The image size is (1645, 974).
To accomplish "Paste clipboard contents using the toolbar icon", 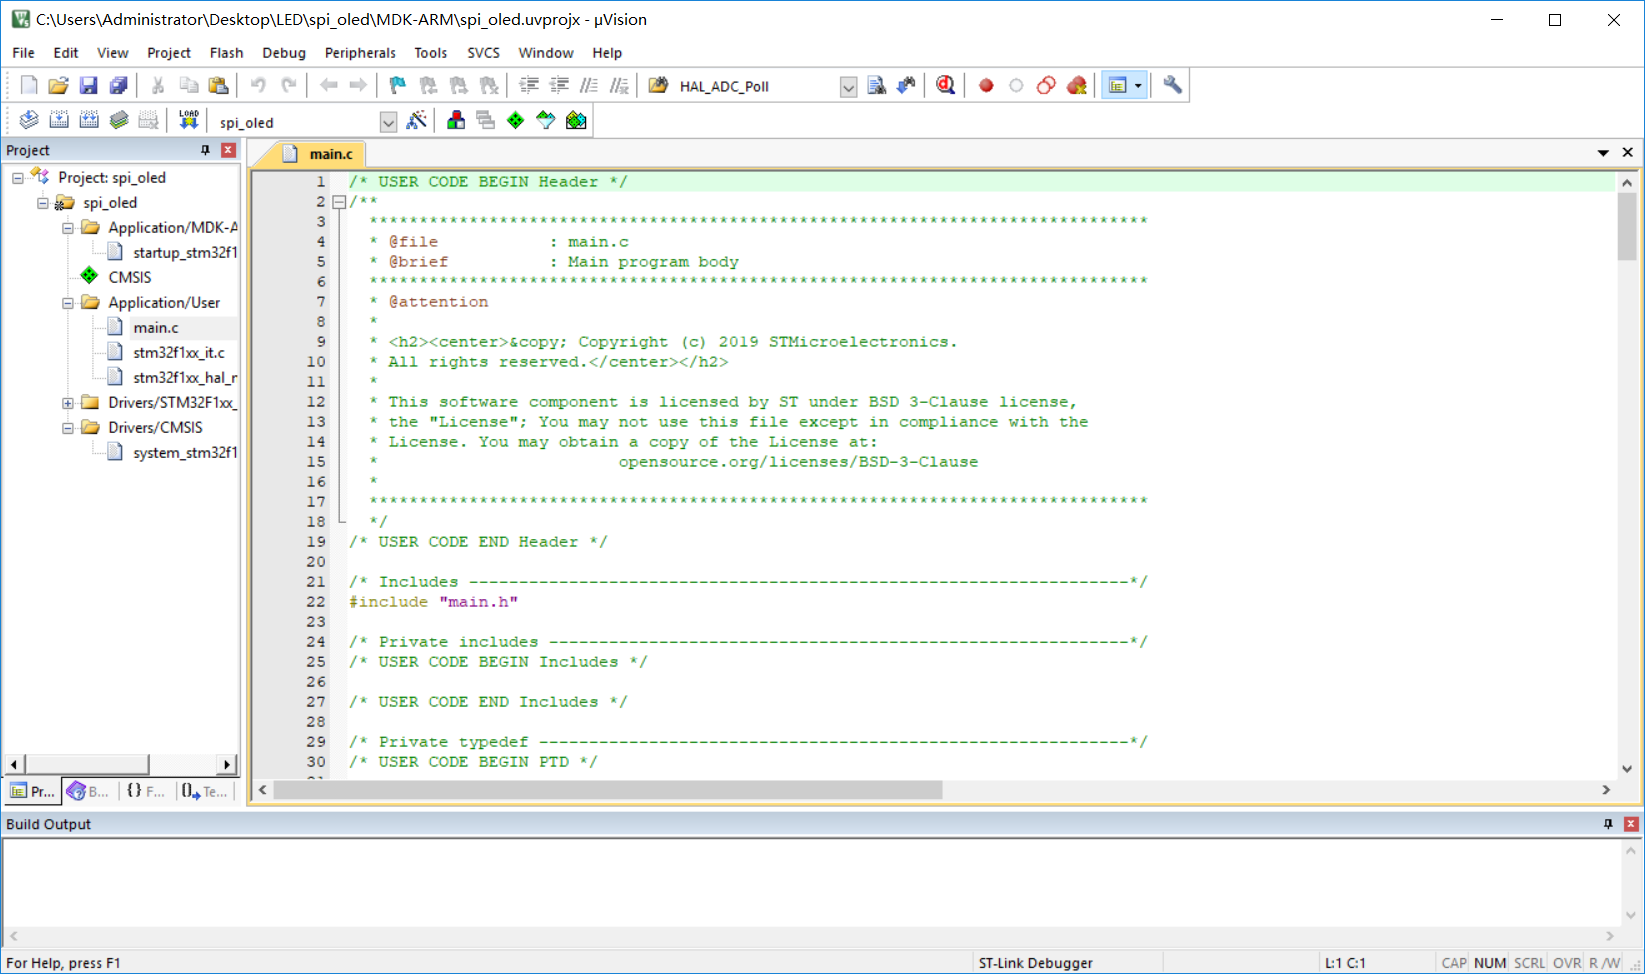I will pyautogui.click(x=218, y=86).
